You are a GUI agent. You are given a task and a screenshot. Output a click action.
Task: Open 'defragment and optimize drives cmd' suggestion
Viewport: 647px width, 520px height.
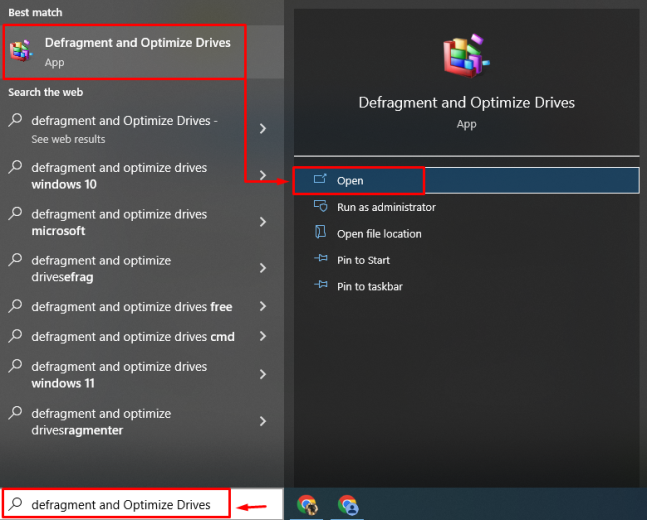point(142,337)
